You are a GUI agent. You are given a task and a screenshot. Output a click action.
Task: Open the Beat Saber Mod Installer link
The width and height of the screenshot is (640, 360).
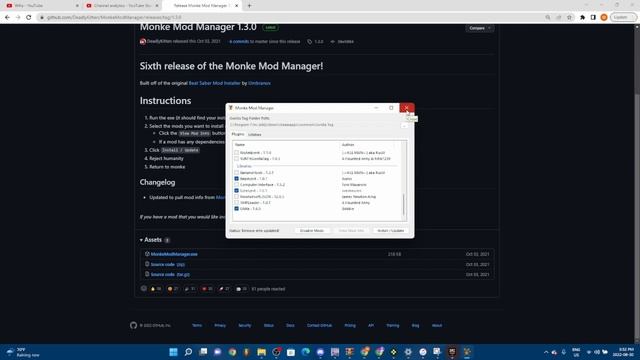click(x=214, y=83)
